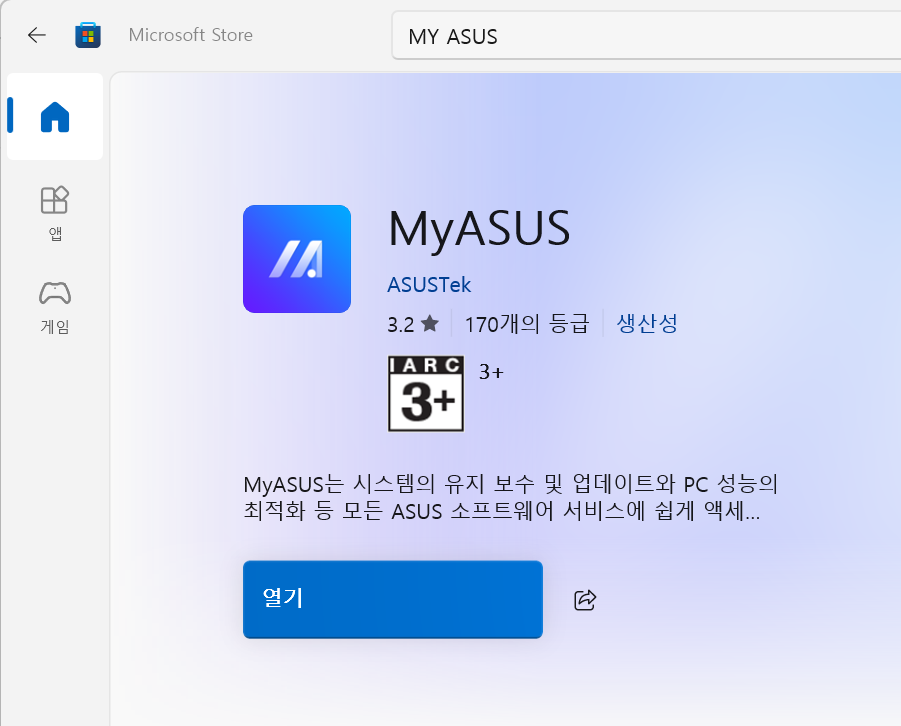Launch MyASUS with the 열기 button

(x=393, y=600)
